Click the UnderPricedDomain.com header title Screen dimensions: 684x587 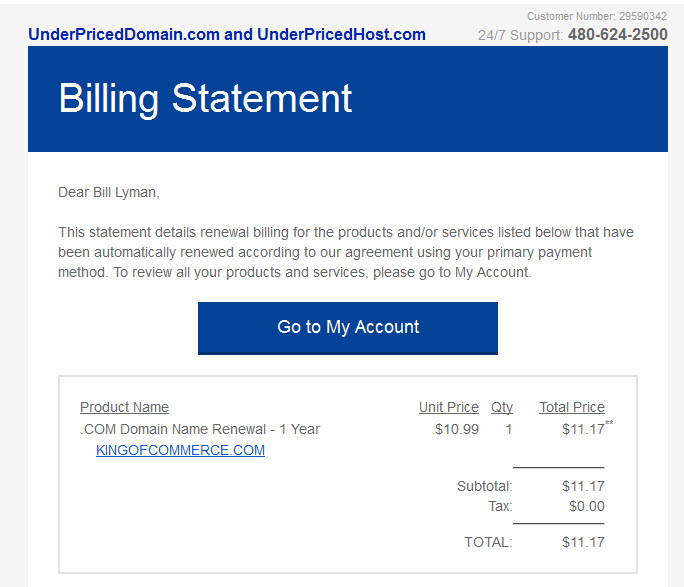click(227, 34)
